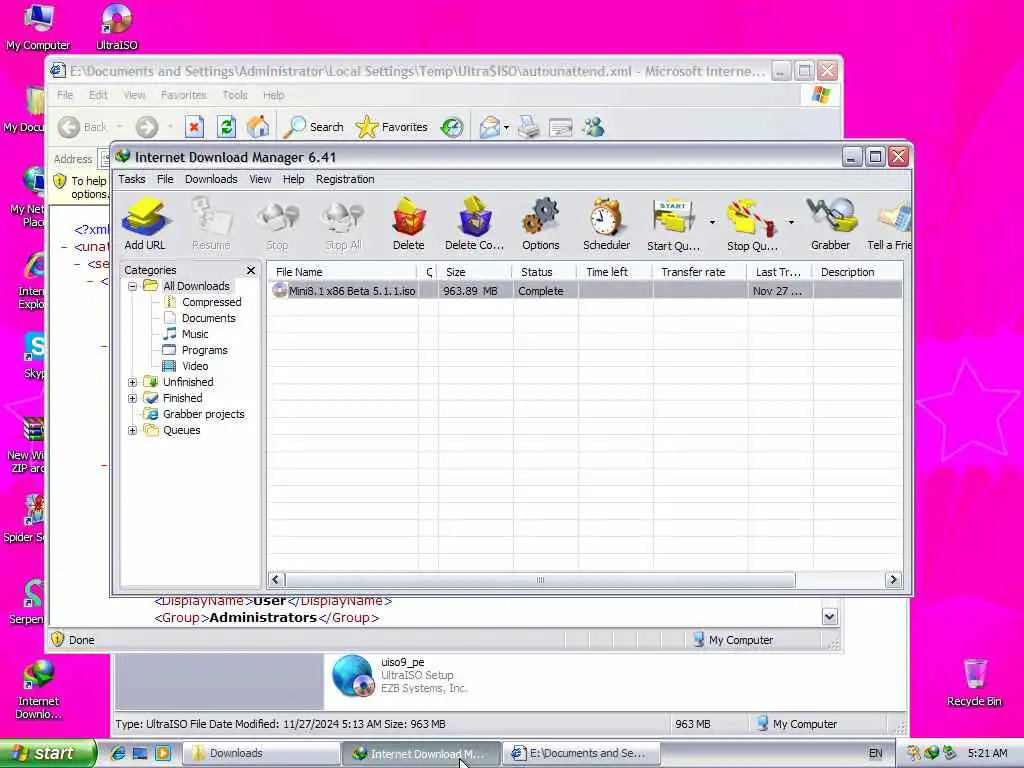Click the Complete status cell
The width and height of the screenshot is (1024, 768).
[541, 291]
